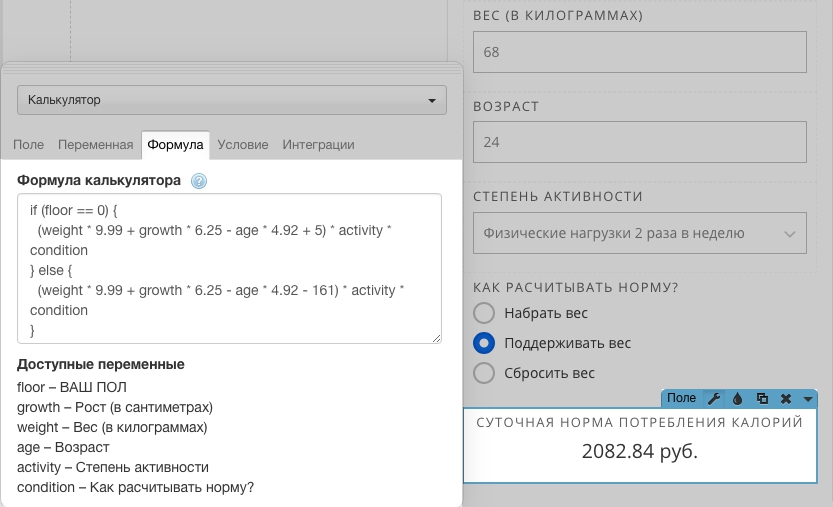This screenshot has width=833, height=507.
Task: Click the weight input field showing 68
Action: tap(640, 52)
